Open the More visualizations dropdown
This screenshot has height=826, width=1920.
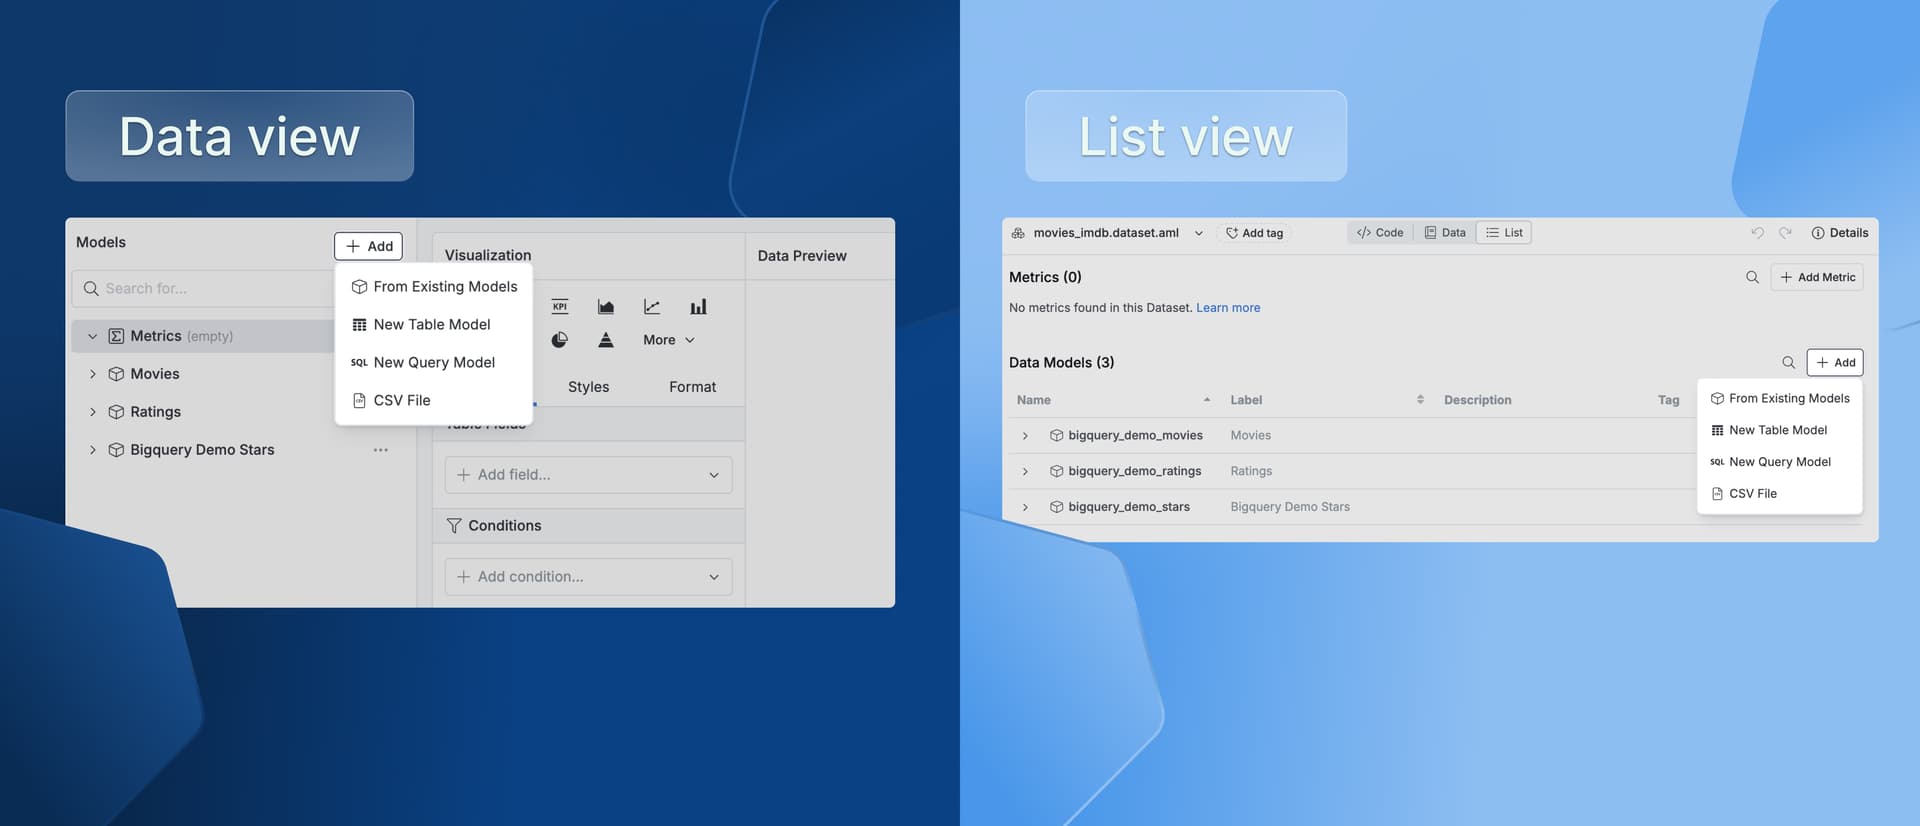coord(668,340)
